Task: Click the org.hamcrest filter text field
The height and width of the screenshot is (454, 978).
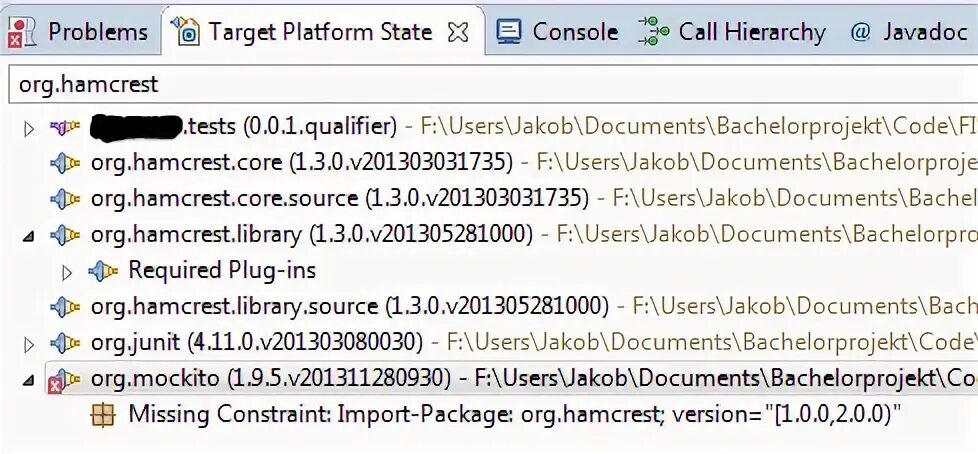Action: (x=493, y=84)
